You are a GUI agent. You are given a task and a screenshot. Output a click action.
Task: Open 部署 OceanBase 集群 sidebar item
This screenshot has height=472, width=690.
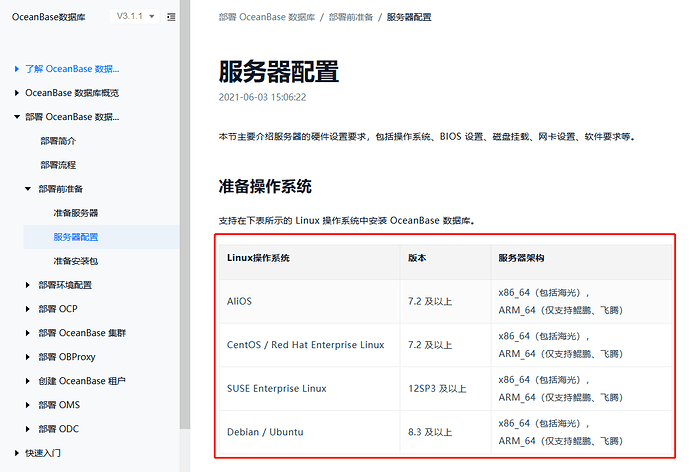pyautogui.click(x=82, y=333)
